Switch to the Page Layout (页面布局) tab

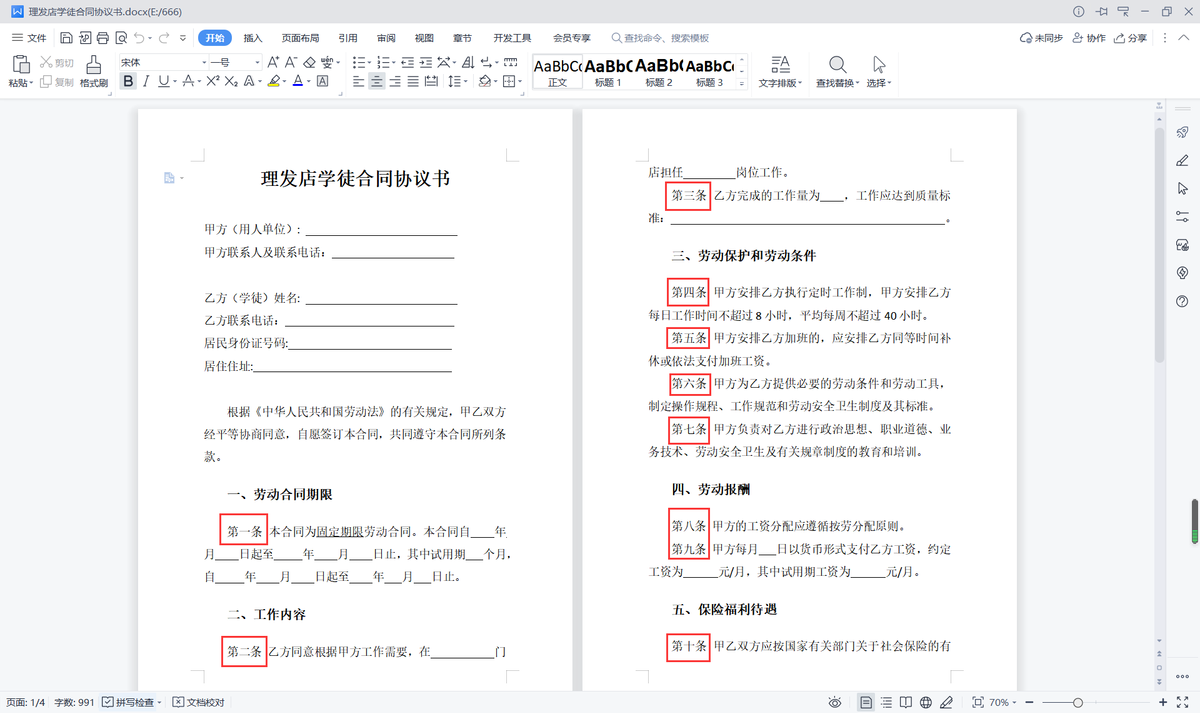[300, 38]
